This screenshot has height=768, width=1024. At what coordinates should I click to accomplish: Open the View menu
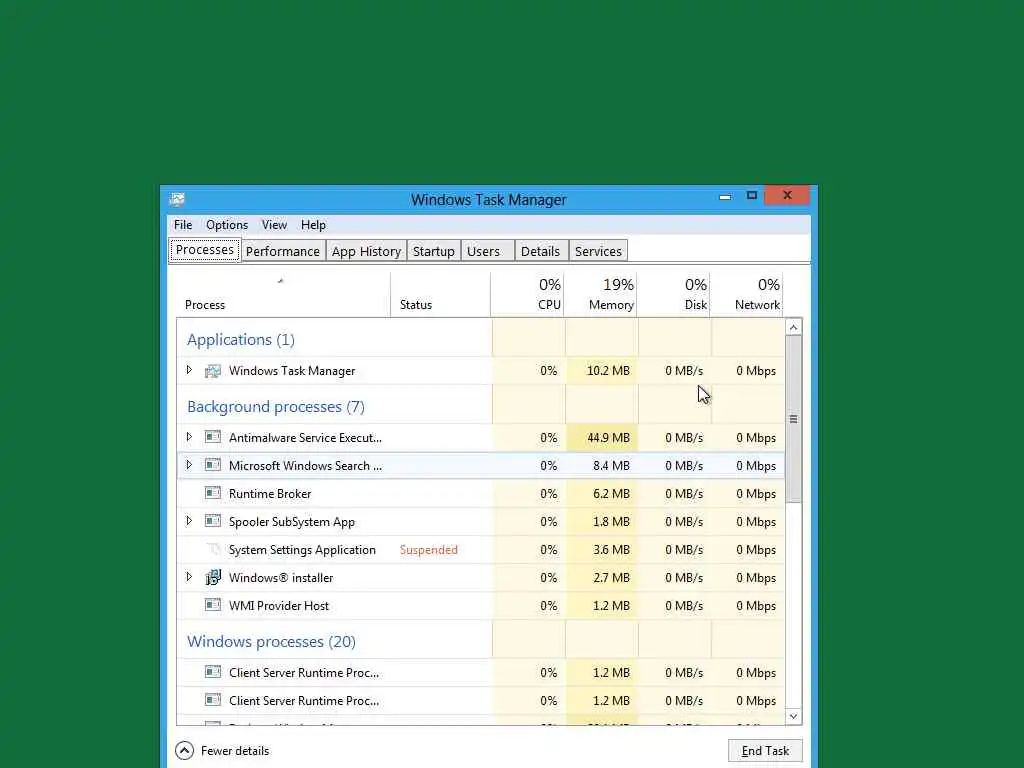click(274, 225)
